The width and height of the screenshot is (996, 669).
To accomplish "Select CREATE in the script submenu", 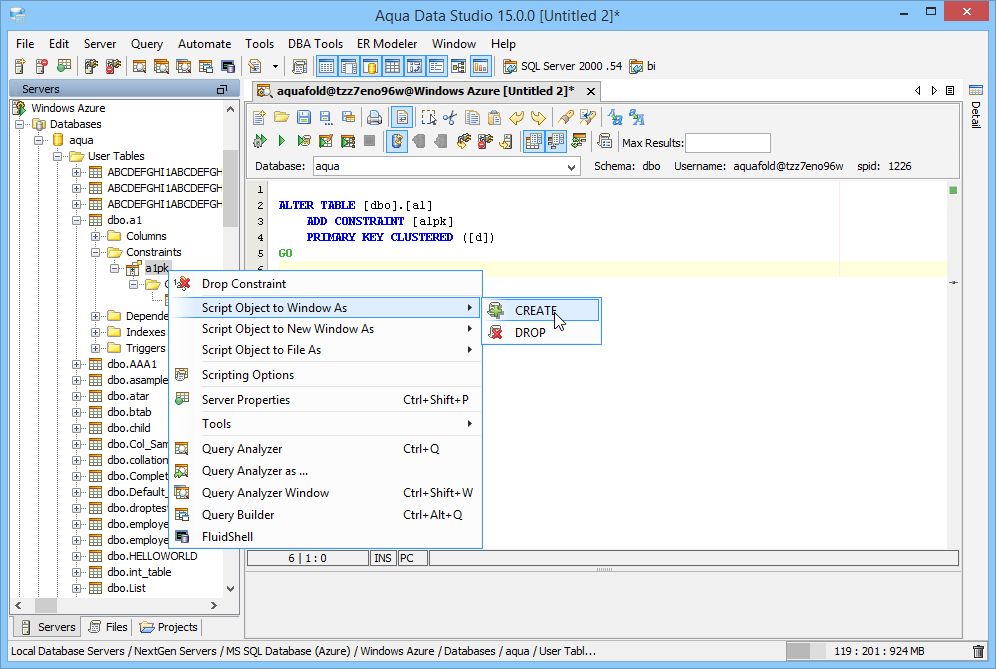I will [x=541, y=311].
